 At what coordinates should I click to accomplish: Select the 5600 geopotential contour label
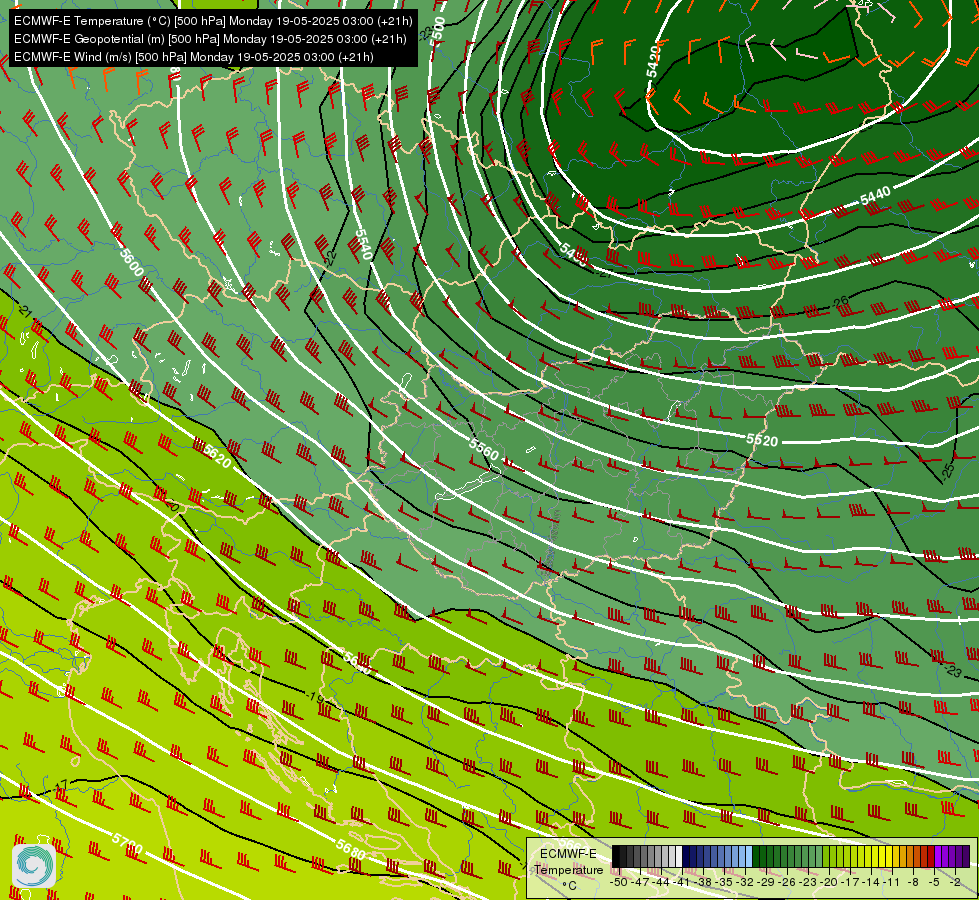point(131,262)
